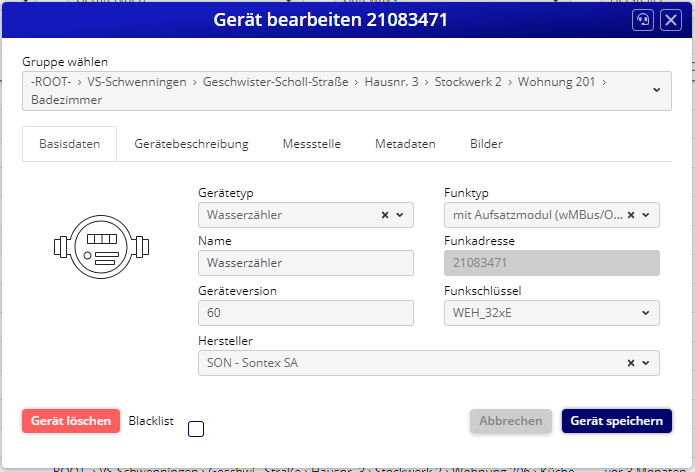This screenshot has height=472, width=695.
Task: Focus the Geräteversion input field
Action: (306, 313)
